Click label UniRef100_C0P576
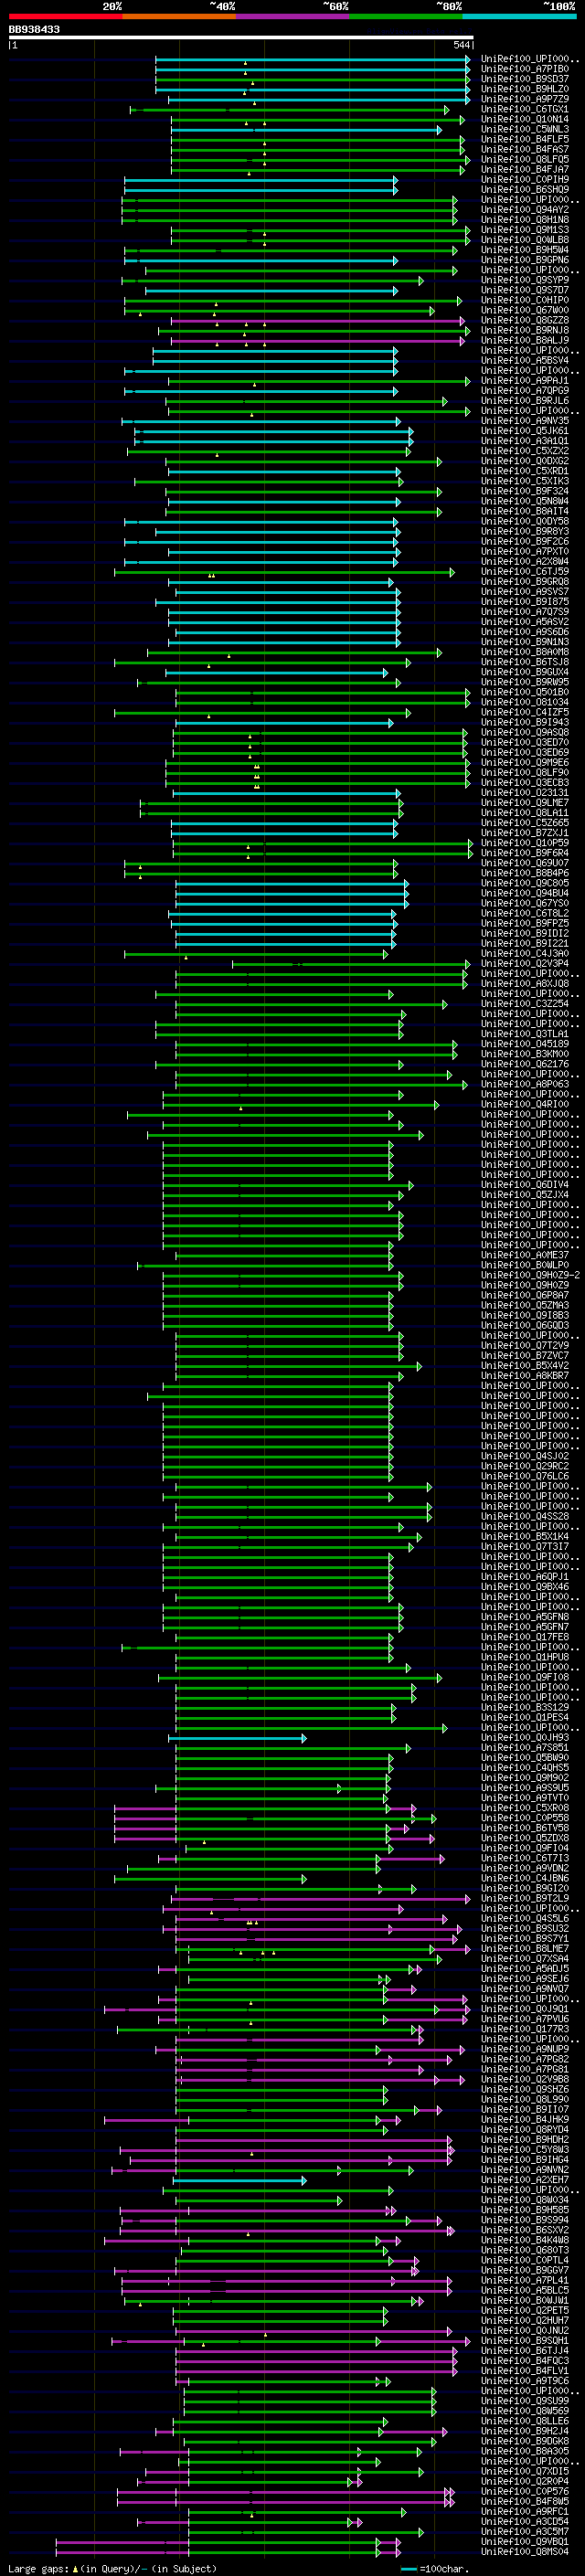 [525, 2492]
